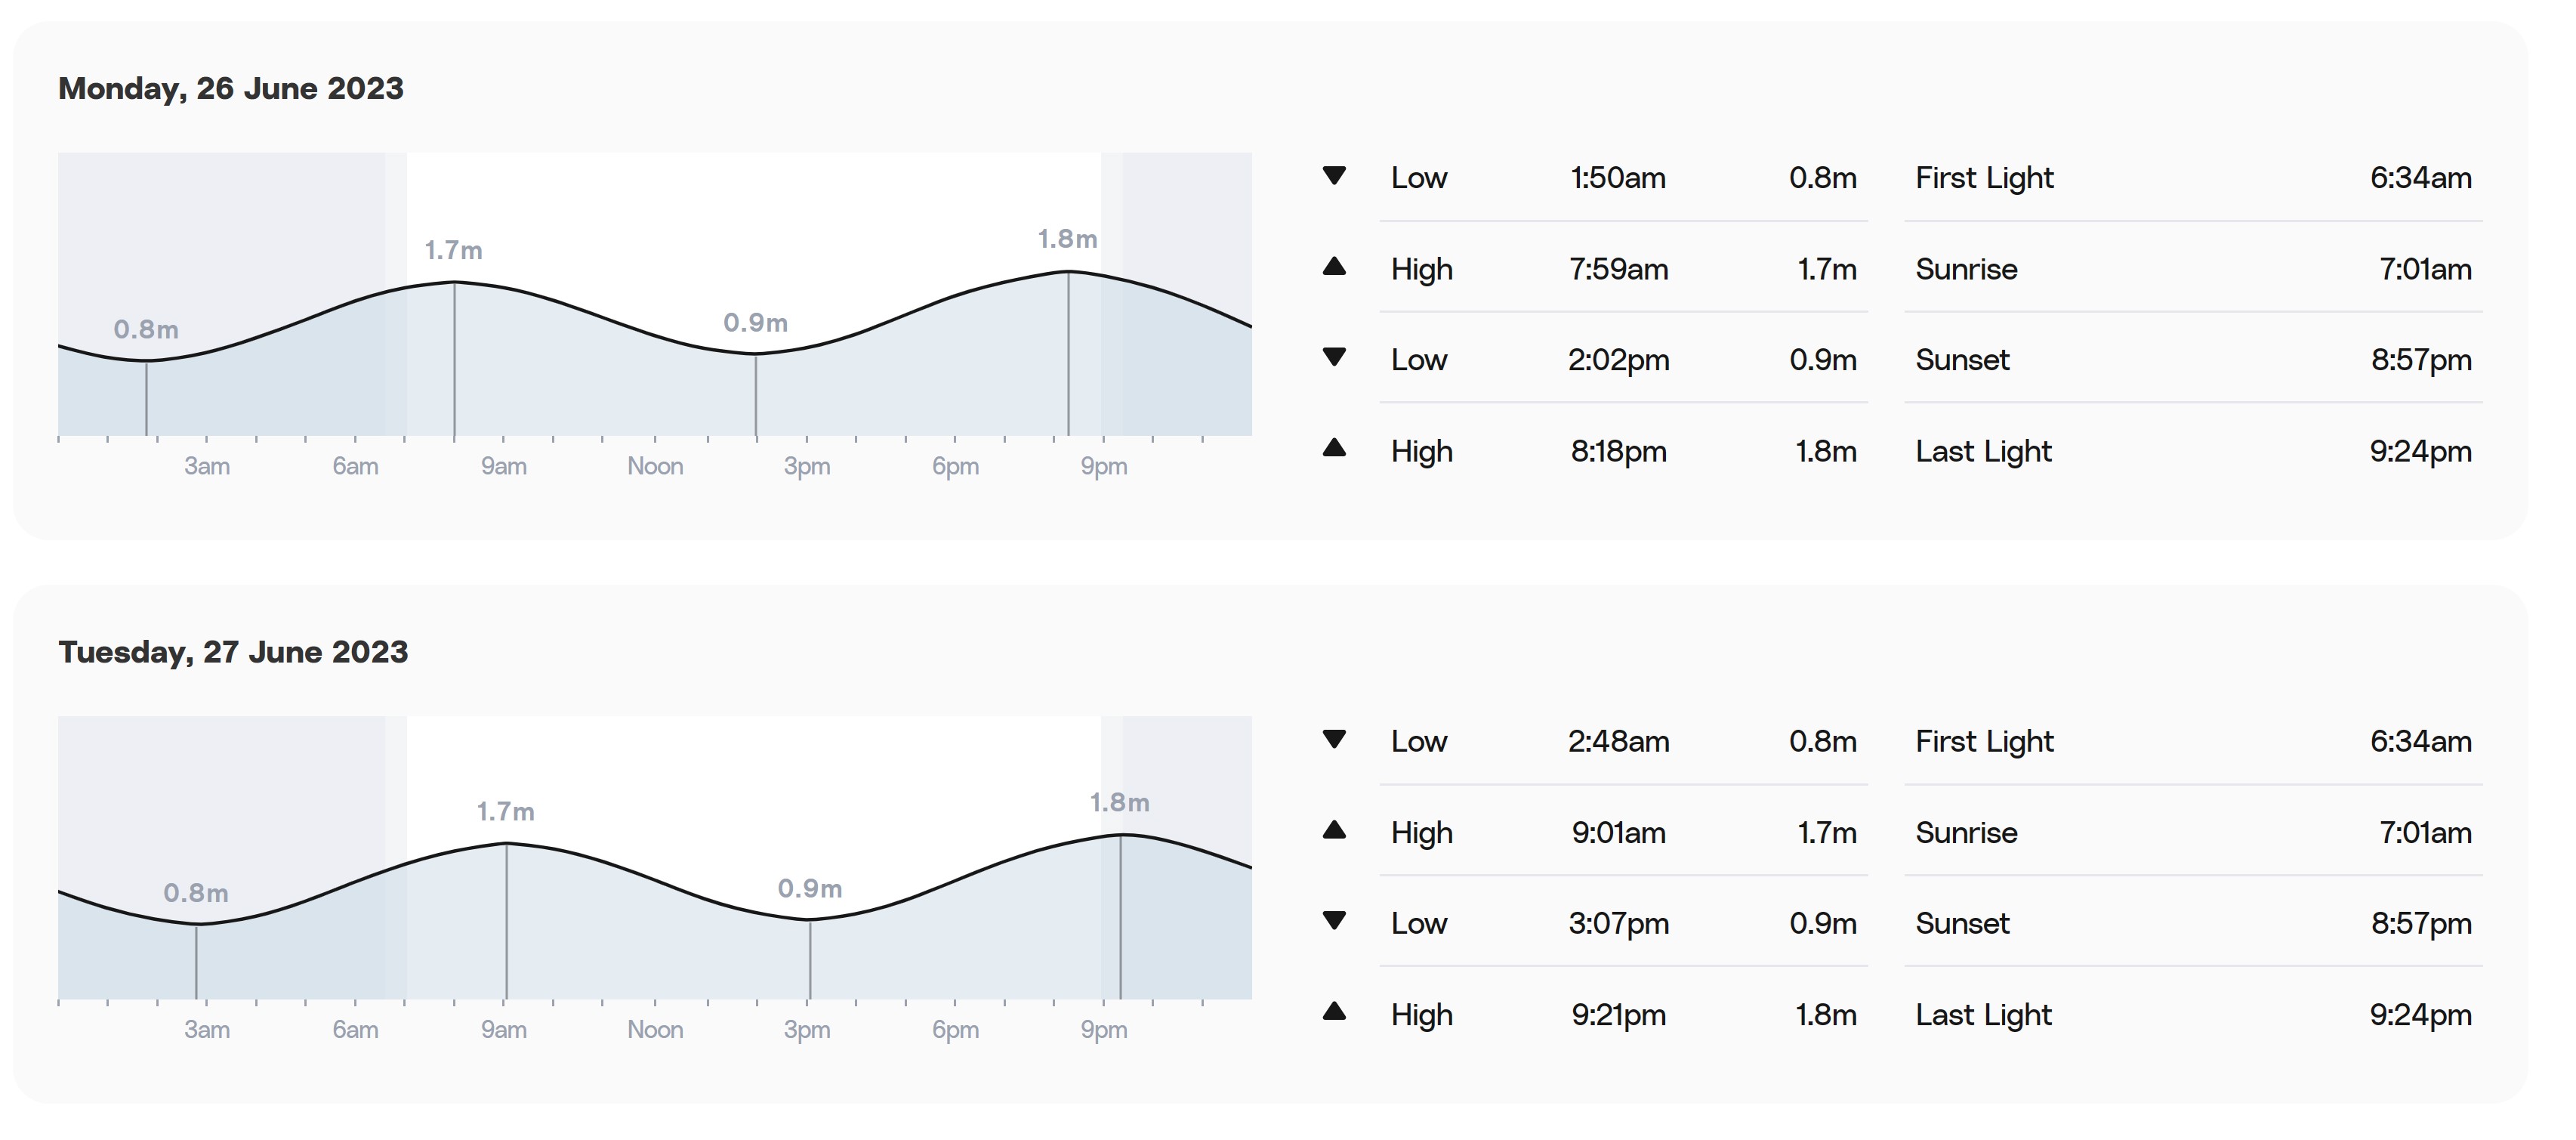
Task: Click the high tide arrow beside Monday 7:59am
Action: [1334, 266]
